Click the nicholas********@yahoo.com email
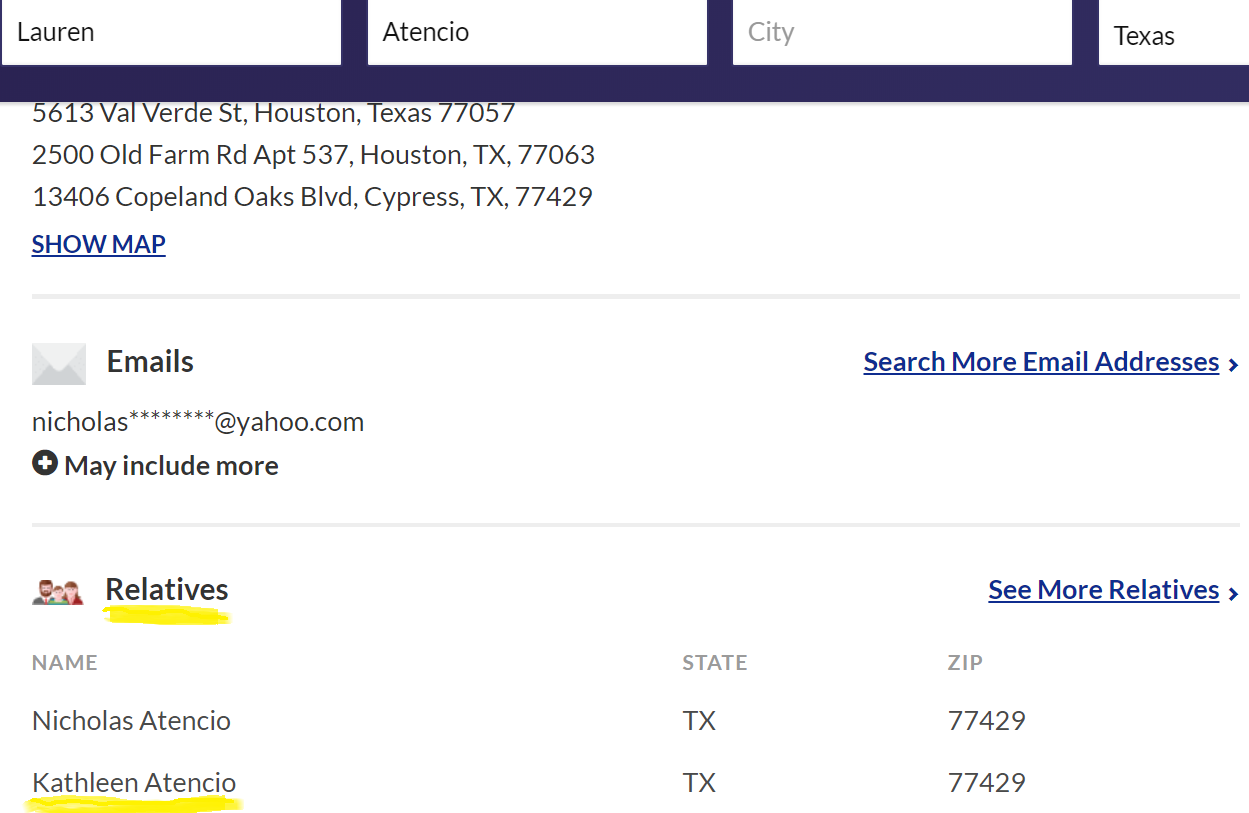 (x=198, y=422)
